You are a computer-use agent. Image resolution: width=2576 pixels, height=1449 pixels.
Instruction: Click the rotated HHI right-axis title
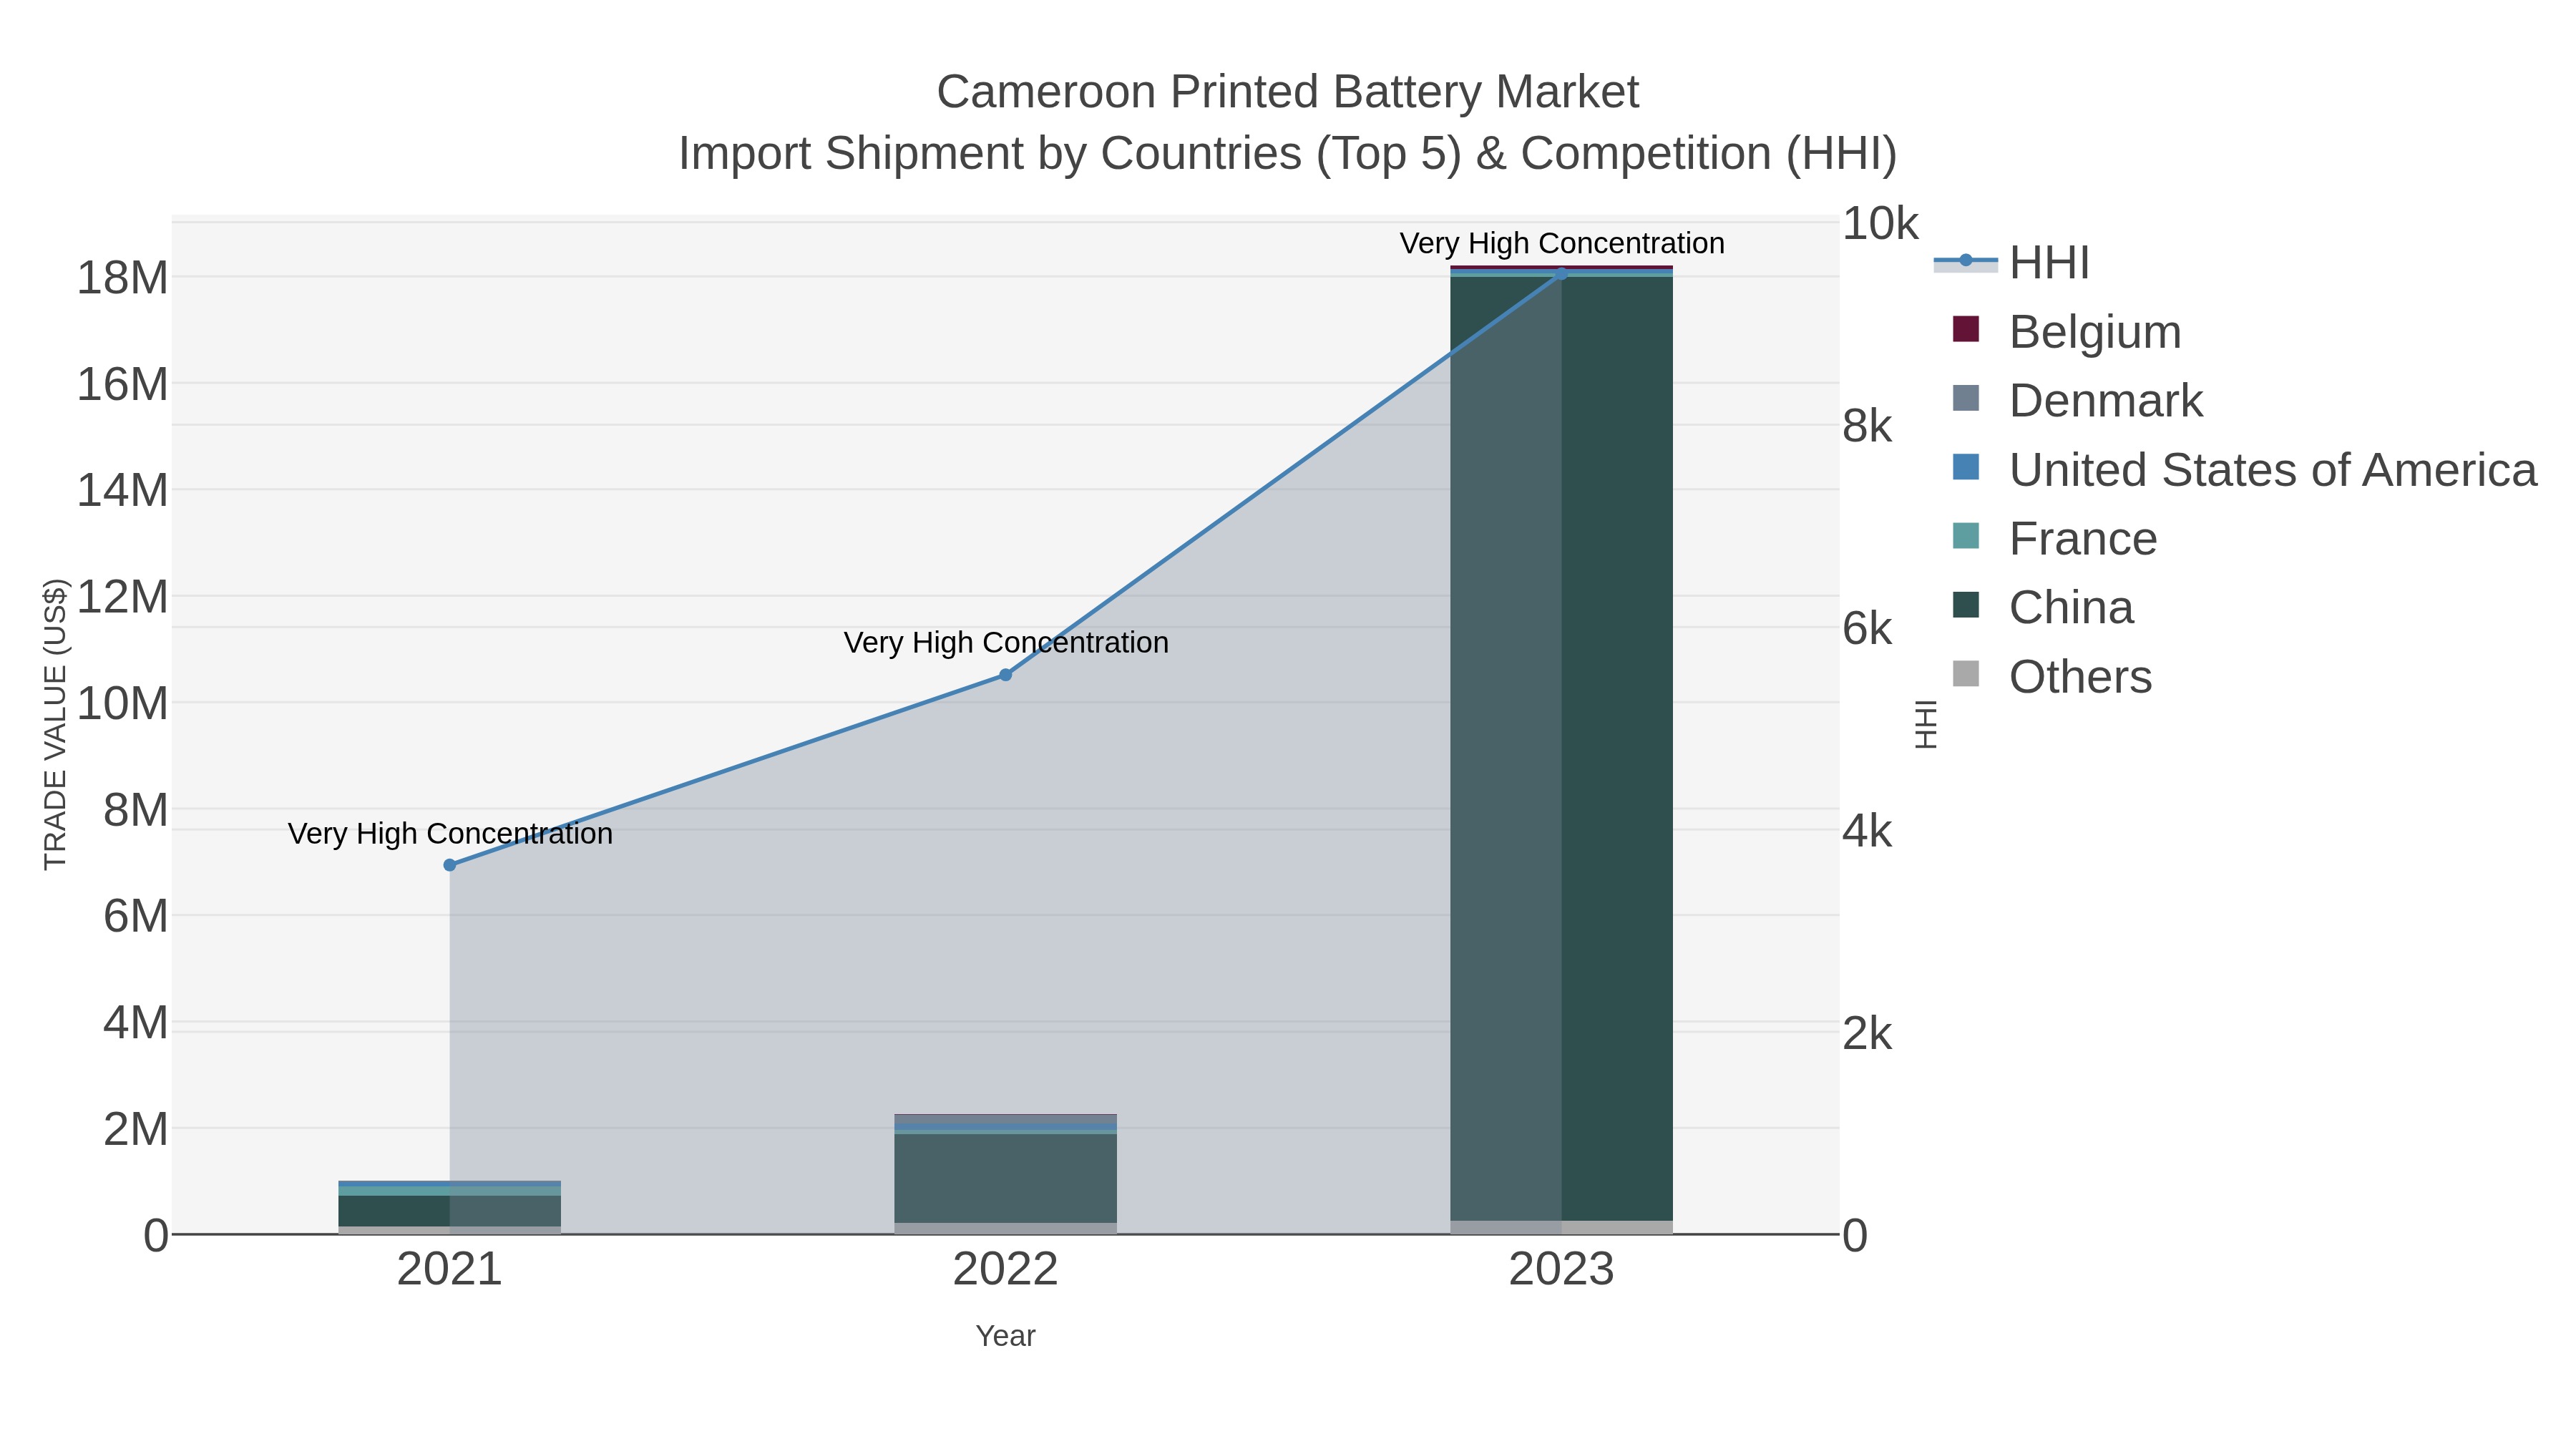tap(1926, 725)
